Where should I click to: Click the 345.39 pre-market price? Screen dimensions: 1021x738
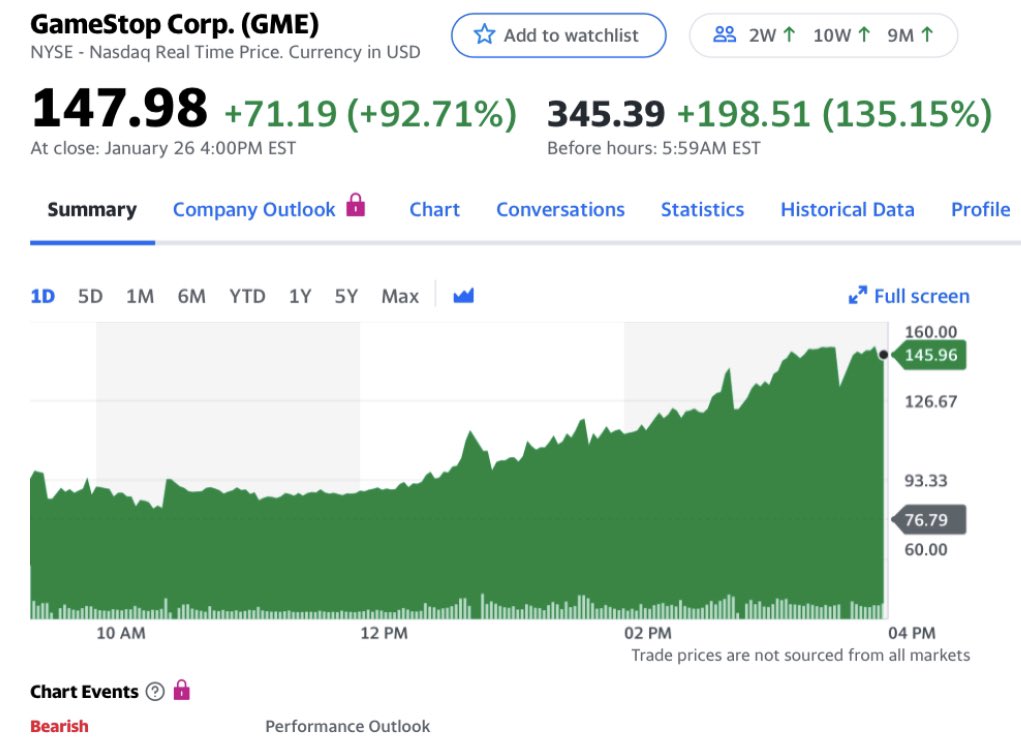(x=606, y=114)
